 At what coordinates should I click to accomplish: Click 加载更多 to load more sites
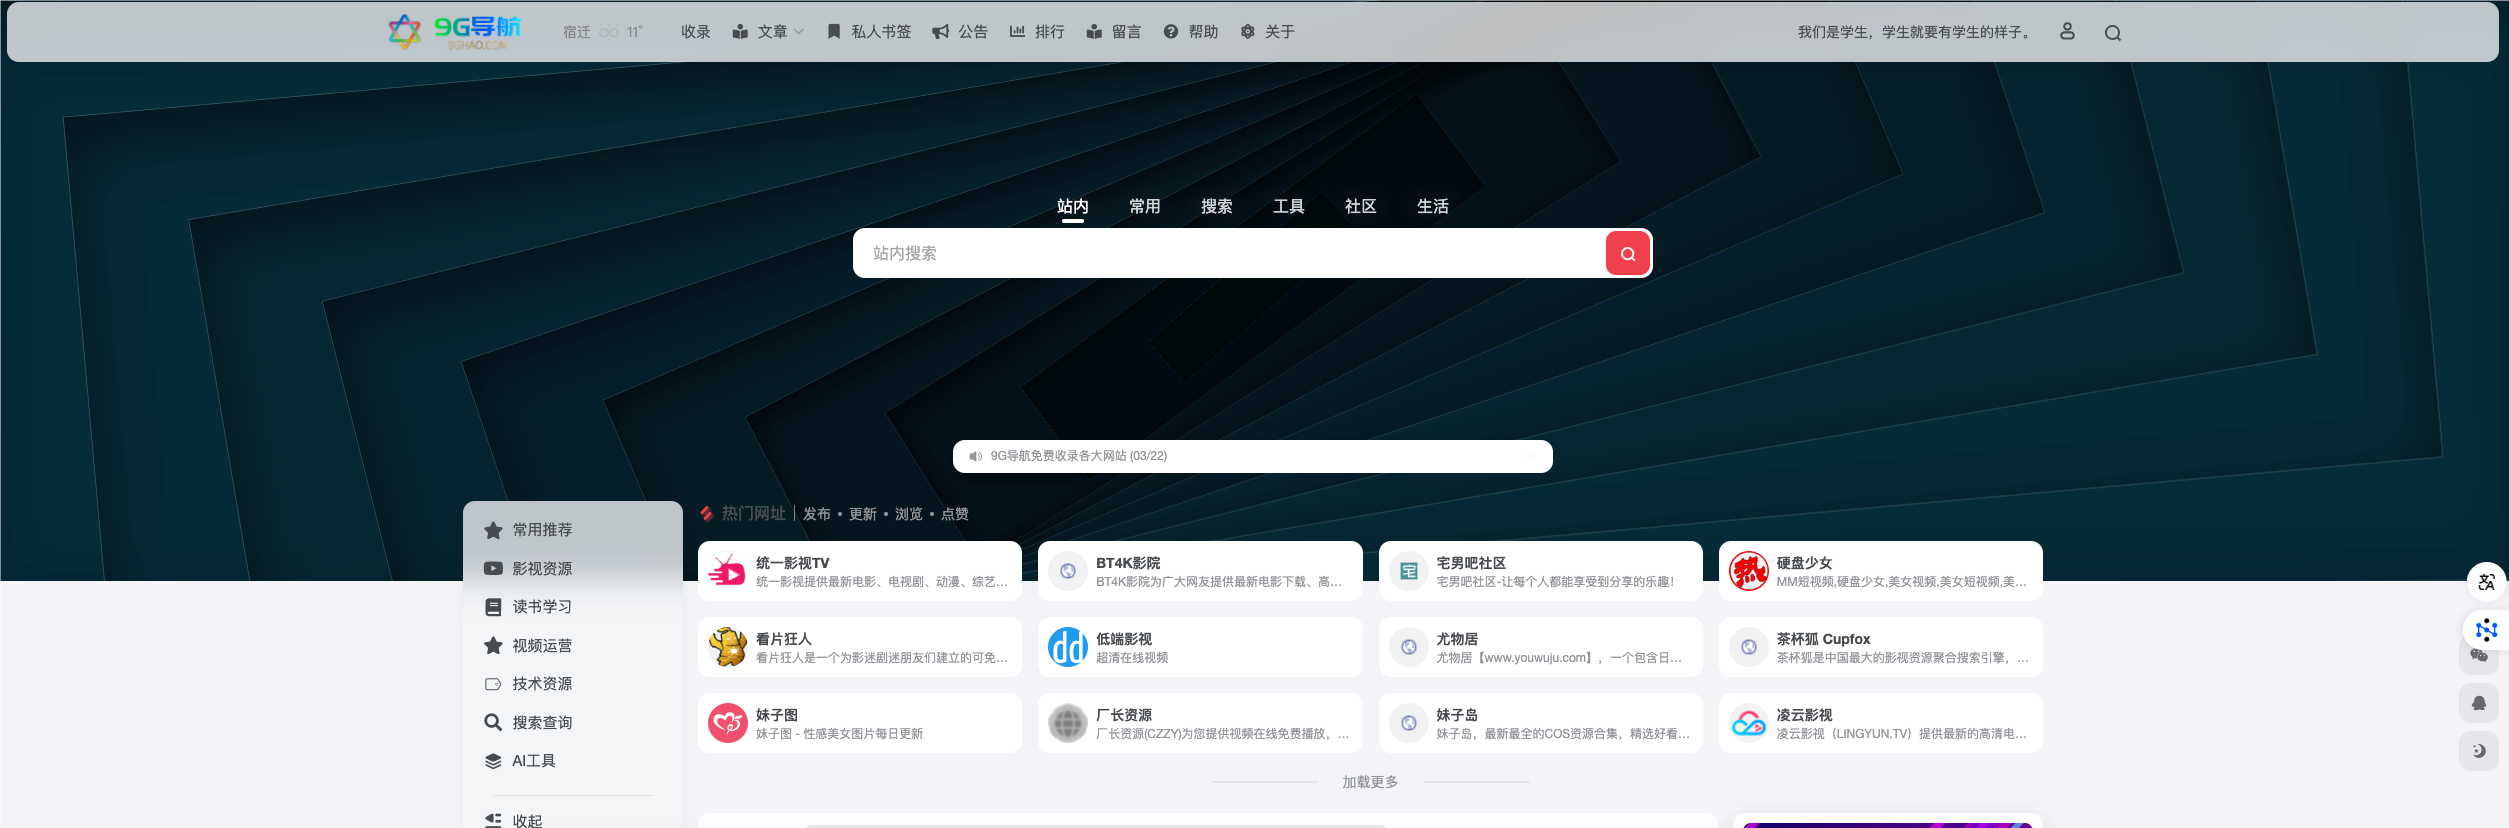1370,782
